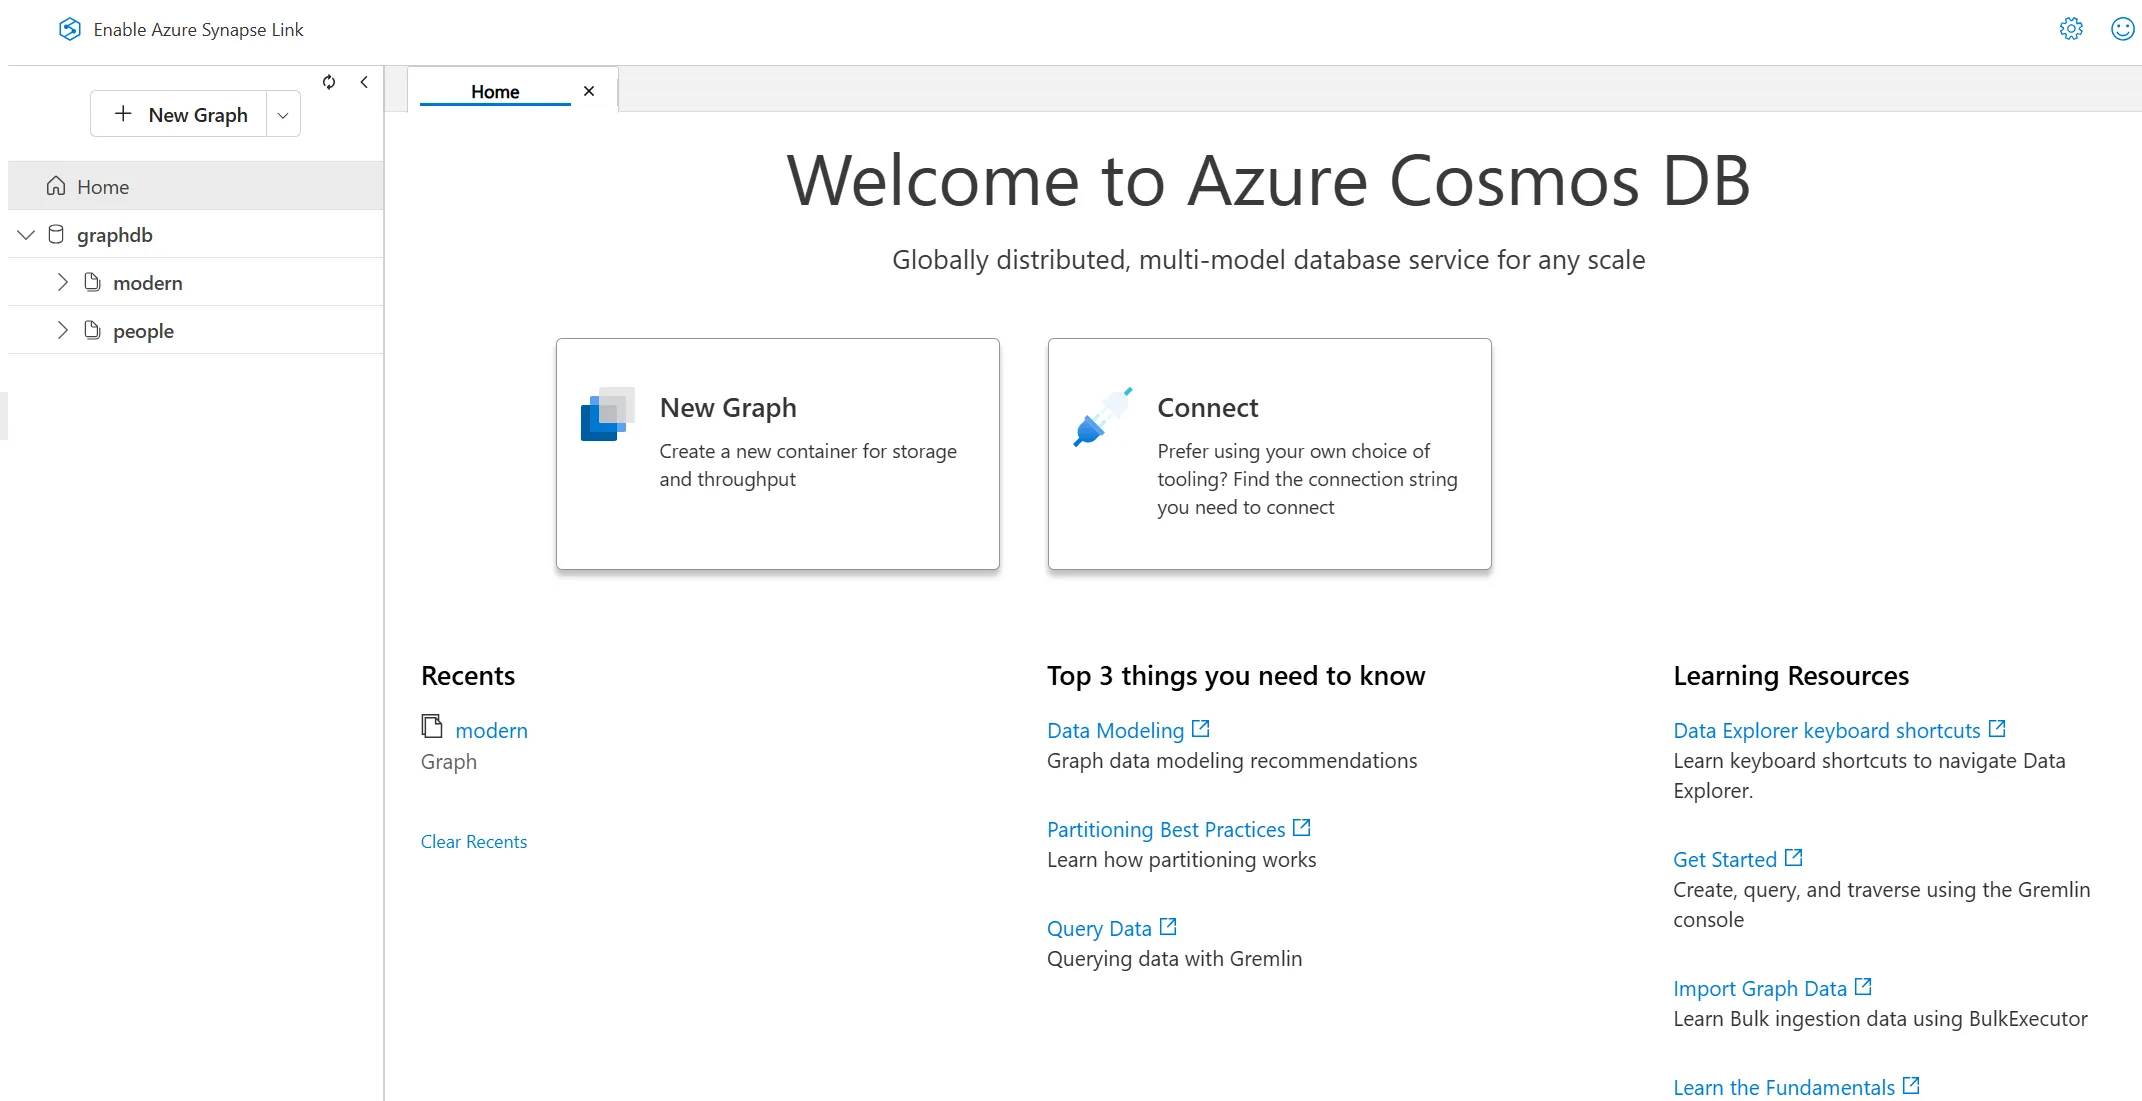Image resolution: width=2142 pixels, height=1101 pixels.
Task: Click external link icon beside Get Started
Action: [x=1793, y=858]
